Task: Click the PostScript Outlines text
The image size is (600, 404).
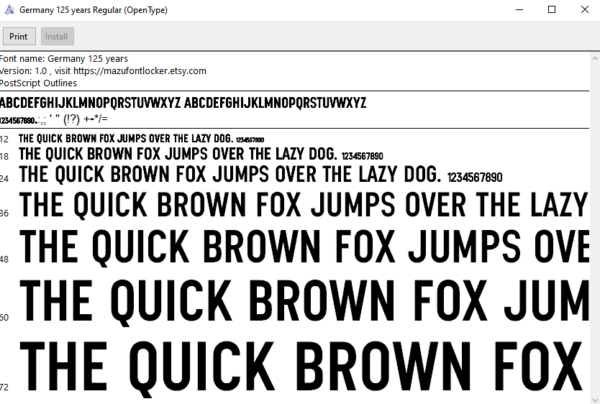Action: coord(38,83)
